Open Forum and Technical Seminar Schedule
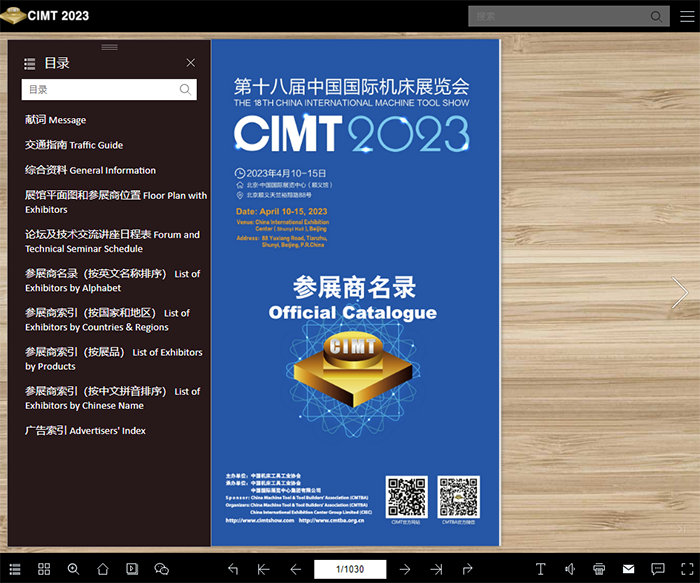Image resolution: width=700 pixels, height=583 pixels. click(x=112, y=242)
